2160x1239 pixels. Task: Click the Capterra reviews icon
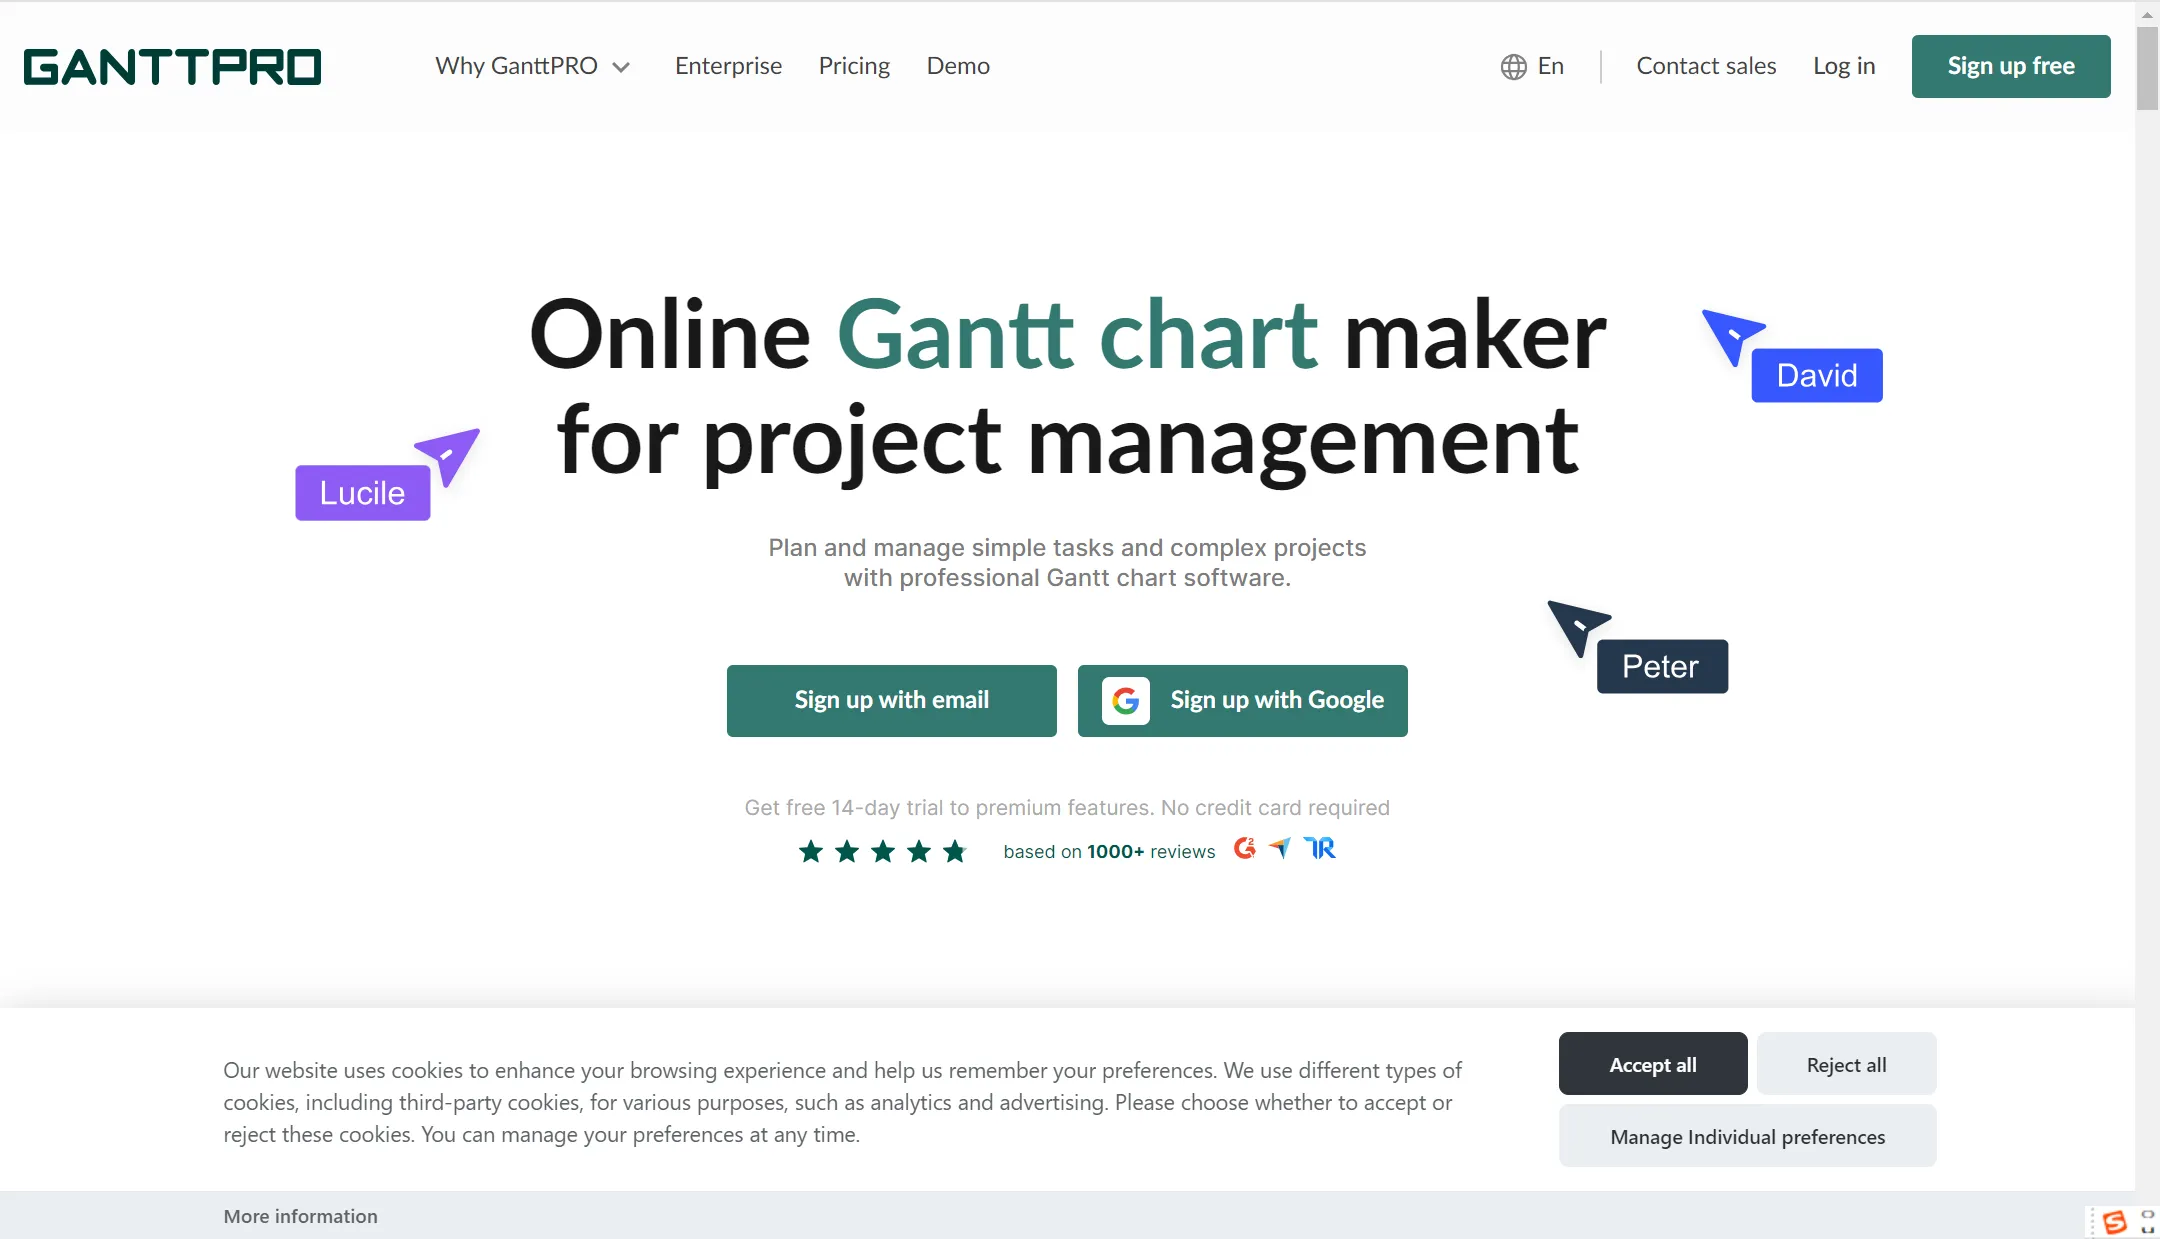click(1280, 849)
